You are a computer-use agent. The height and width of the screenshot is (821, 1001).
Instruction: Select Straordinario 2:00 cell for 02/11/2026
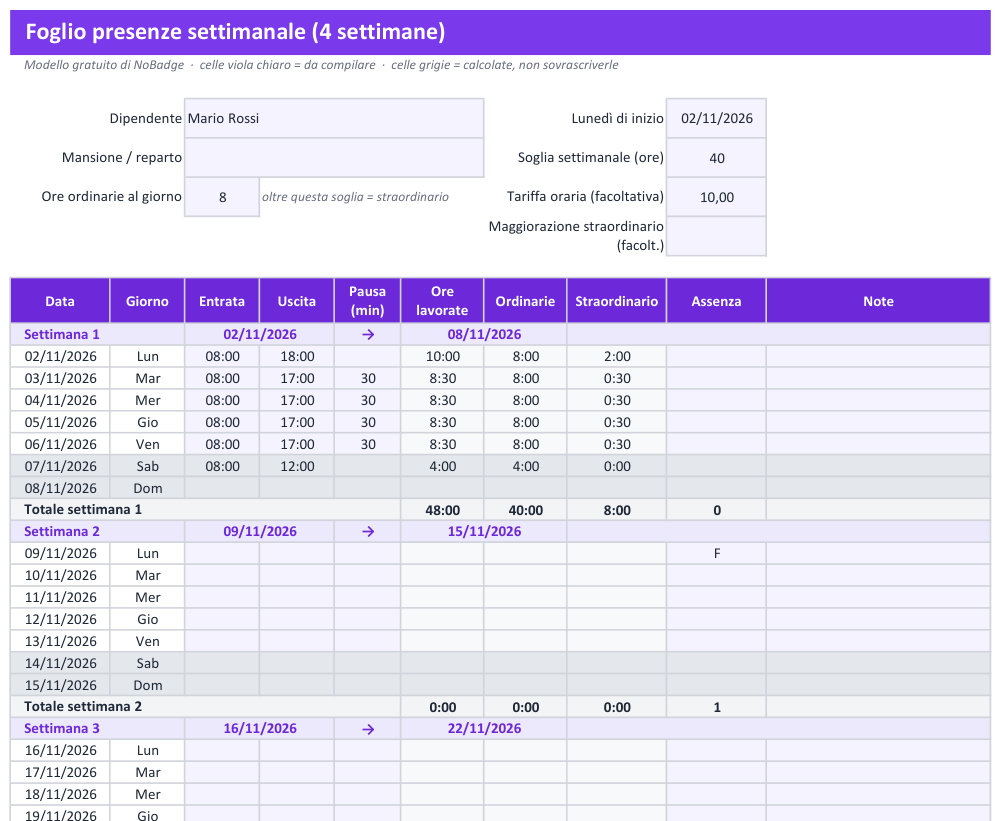[x=616, y=356]
